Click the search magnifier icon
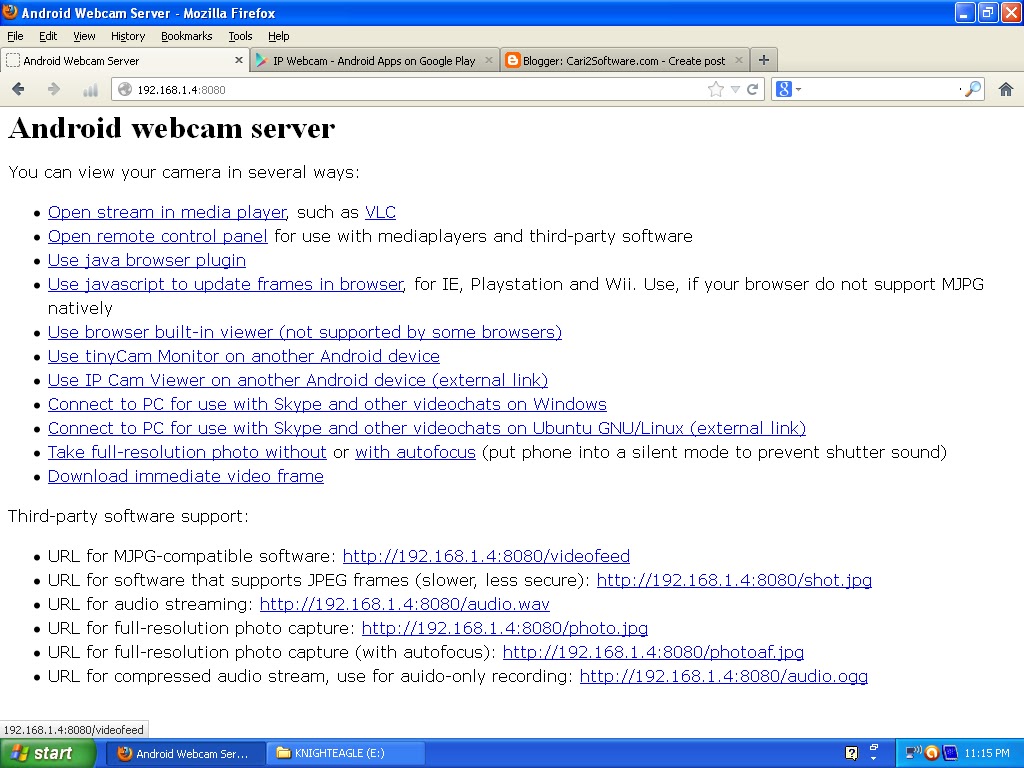The image size is (1024, 768). tap(973, 89)
